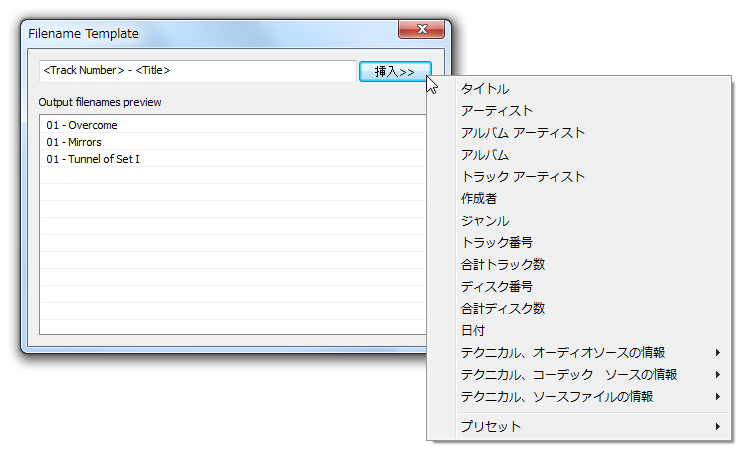Select preview row 01 - Tunnel of Set I
The height and width of the screenshot is (449, 740).
(233, 159)
